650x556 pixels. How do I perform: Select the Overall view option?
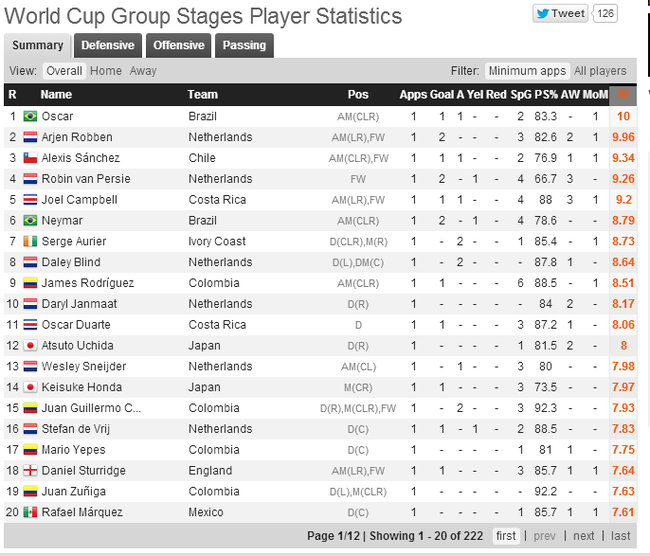[x=64, y=71]
